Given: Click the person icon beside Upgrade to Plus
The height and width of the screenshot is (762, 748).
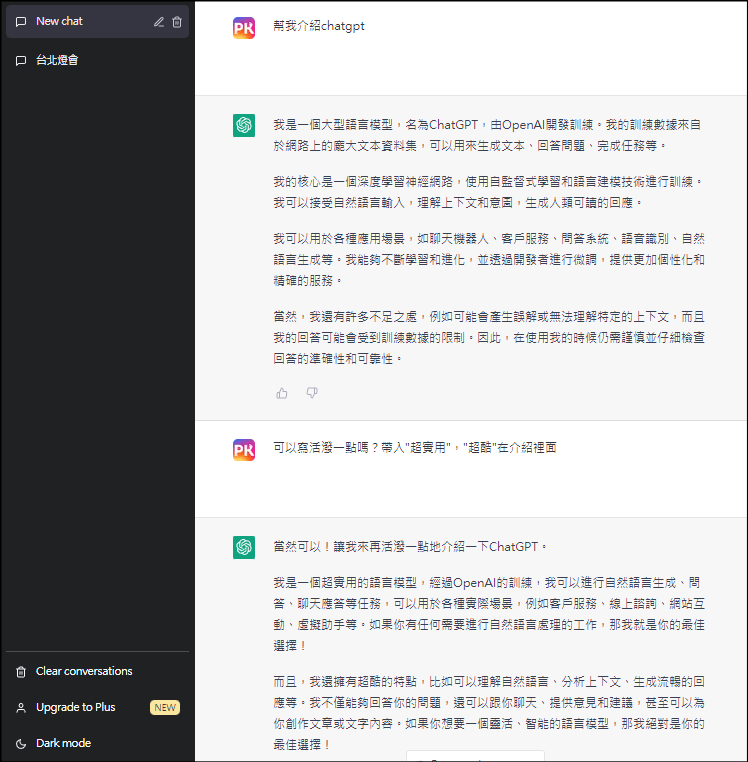Looking at the screenshot, I should click(21, 708).
